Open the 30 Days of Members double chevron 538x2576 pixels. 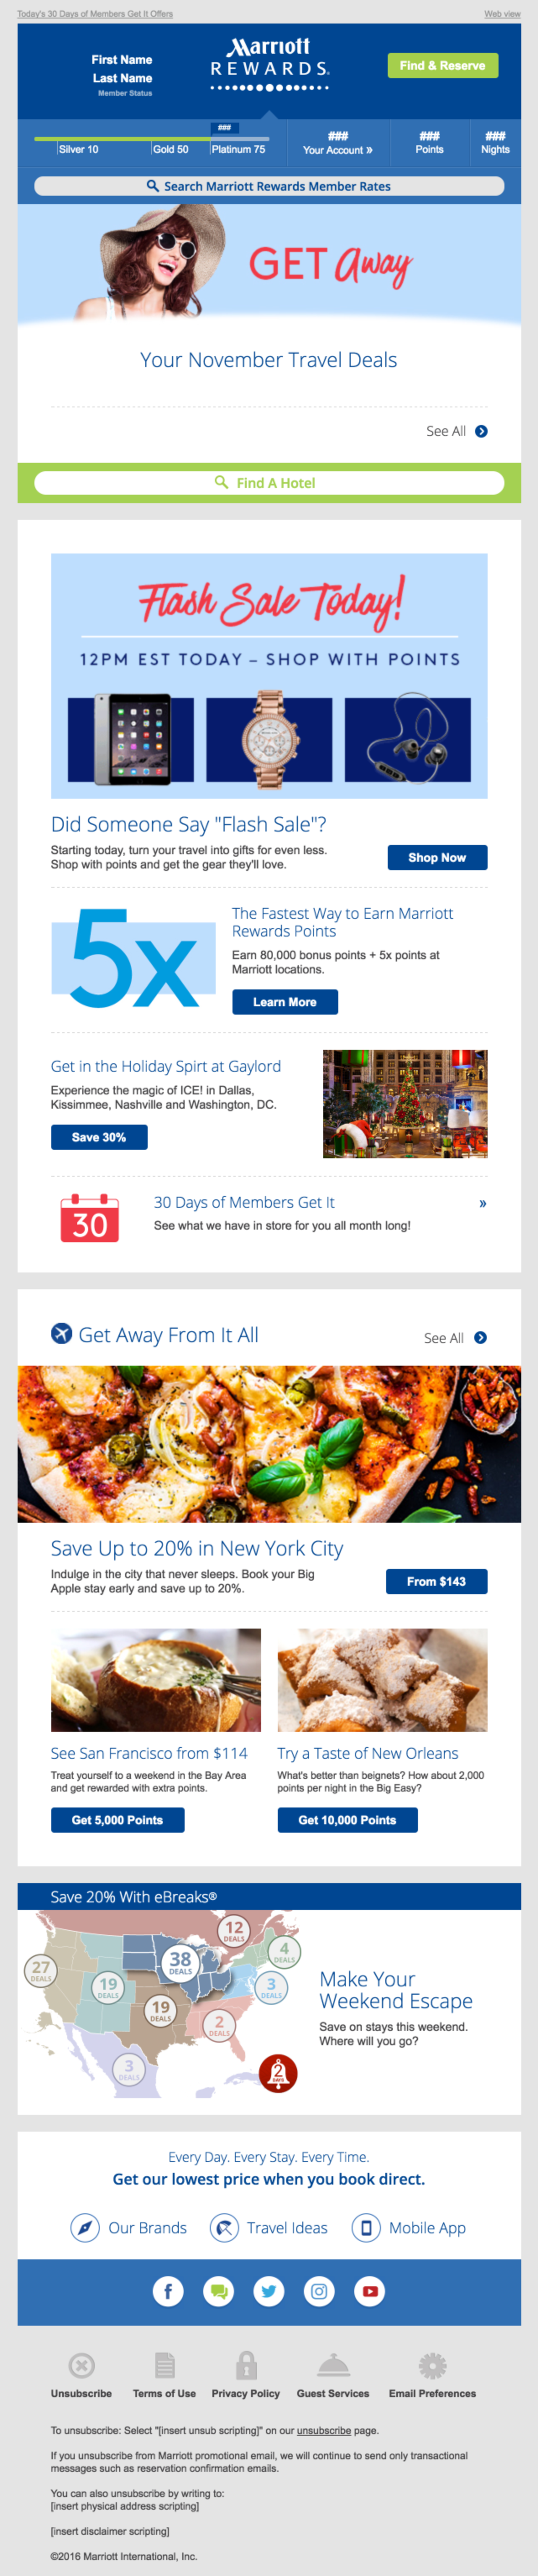(483, 1203)
